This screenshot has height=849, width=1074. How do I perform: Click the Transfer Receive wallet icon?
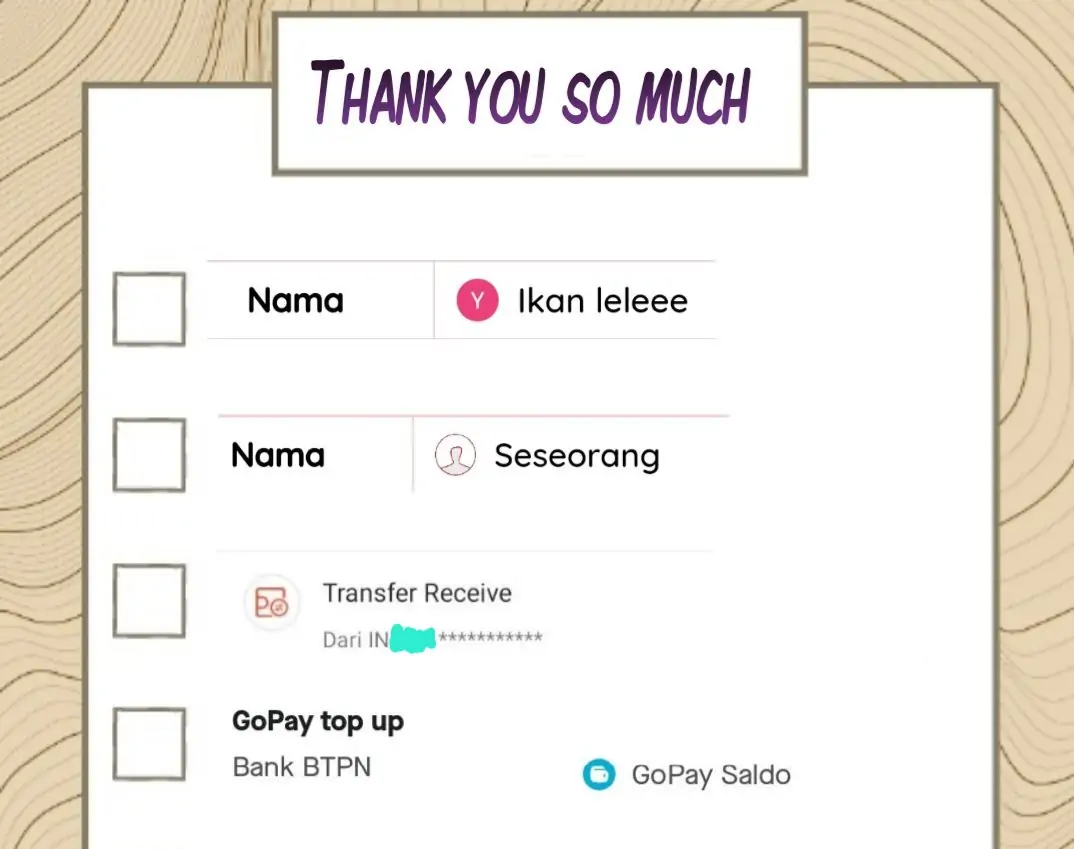click(272, 603)
